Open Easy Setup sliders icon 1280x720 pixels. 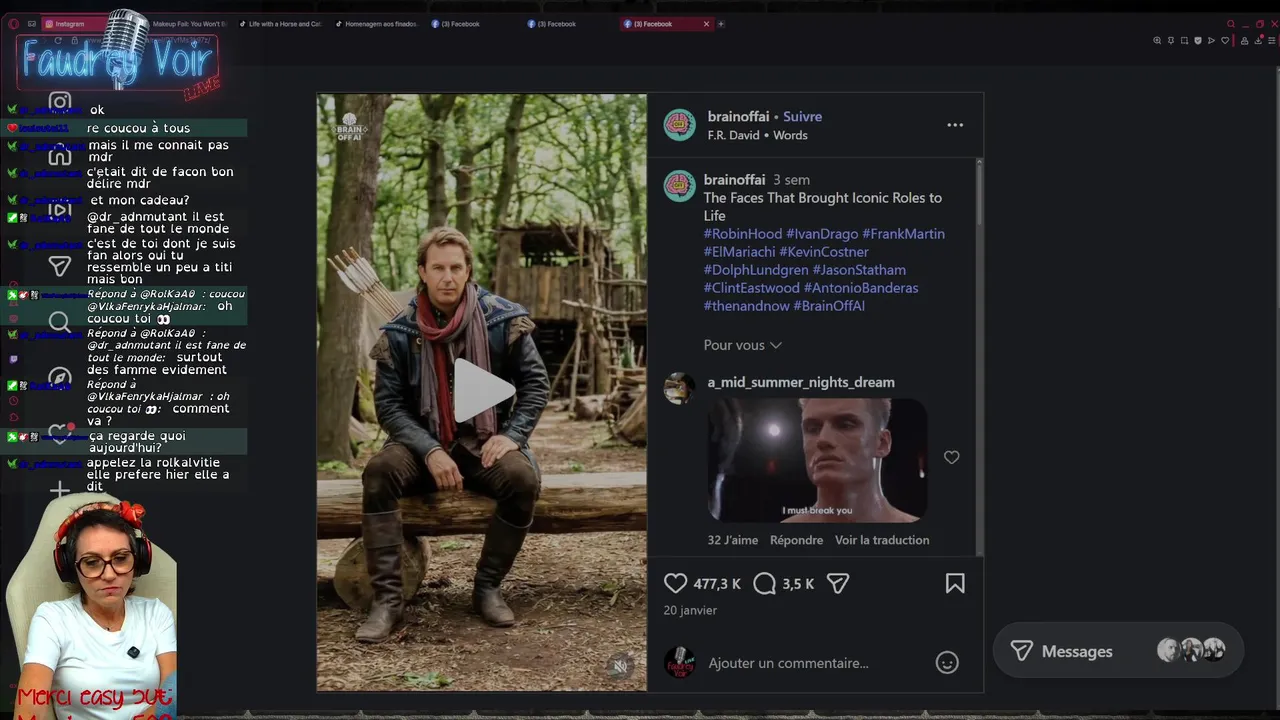(x=1272, y=41)
